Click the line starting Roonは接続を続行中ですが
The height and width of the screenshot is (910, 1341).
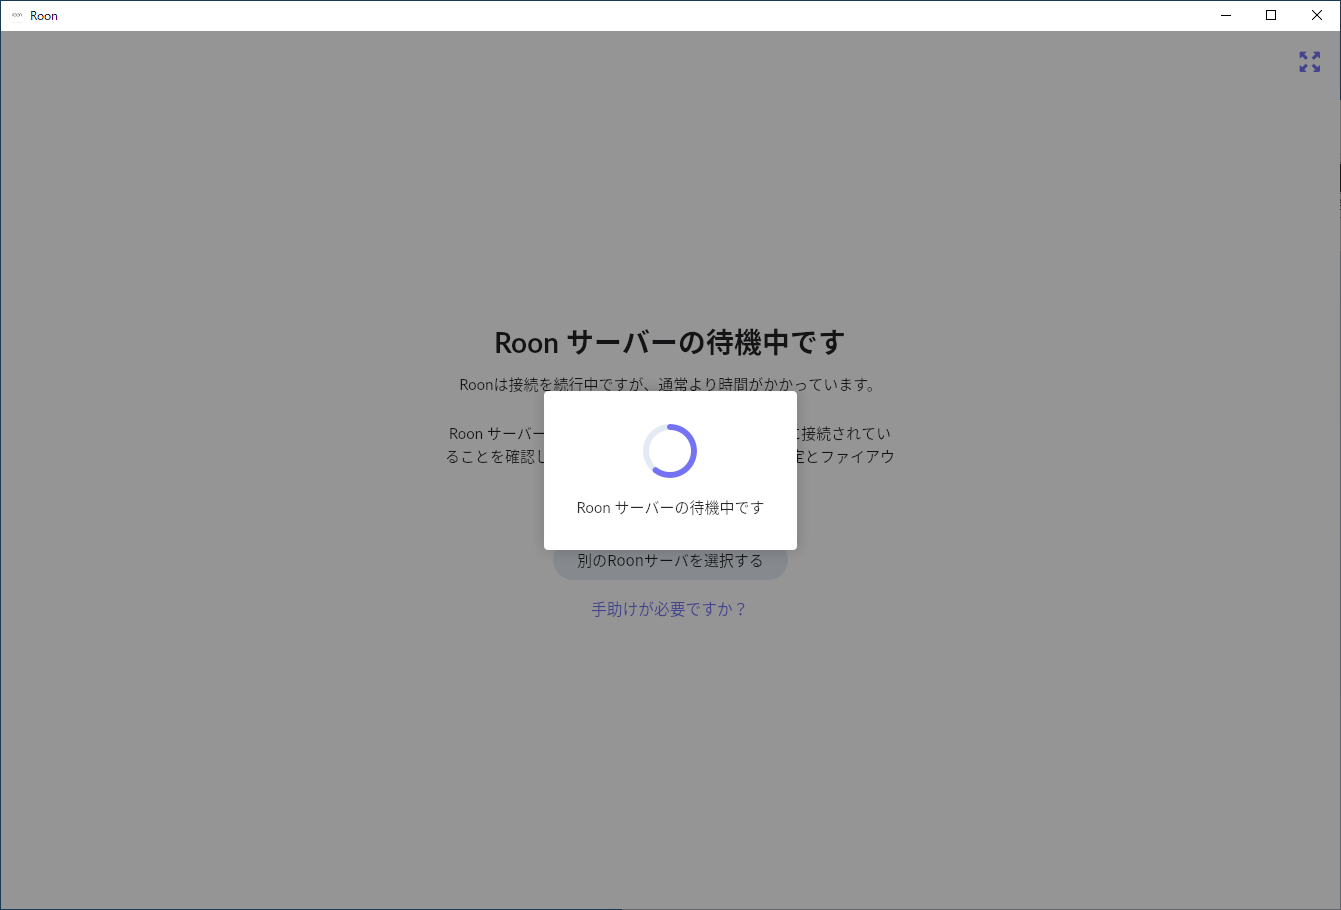[668, 385]
